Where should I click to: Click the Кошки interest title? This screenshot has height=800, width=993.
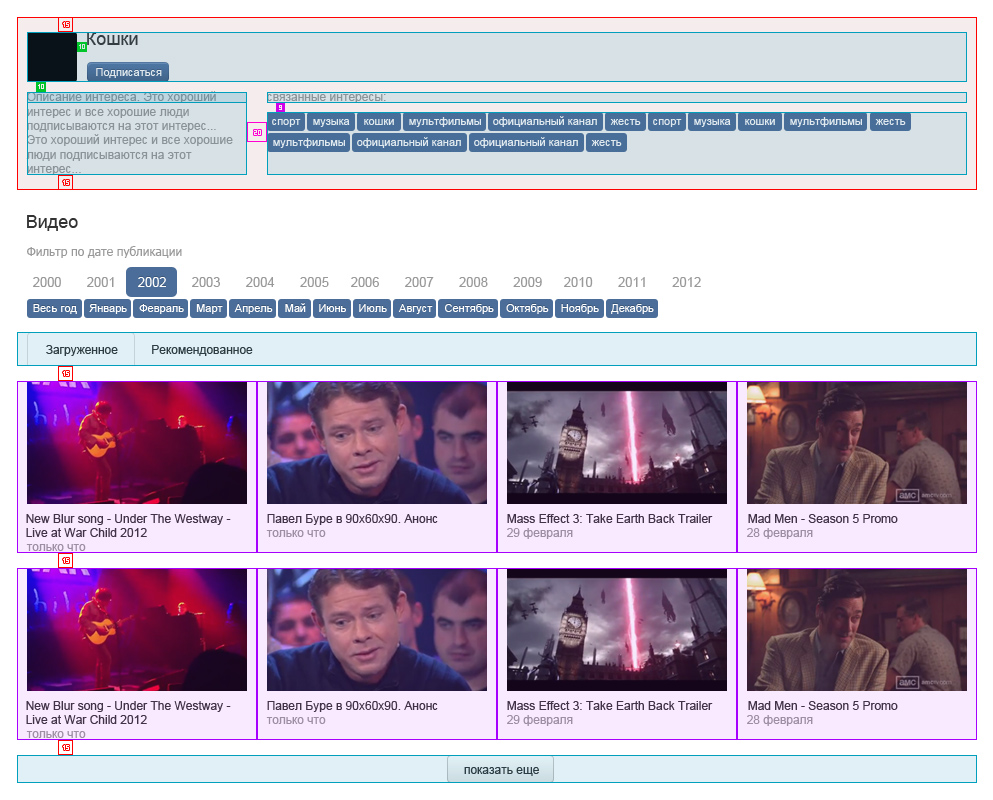pos(112,39)
